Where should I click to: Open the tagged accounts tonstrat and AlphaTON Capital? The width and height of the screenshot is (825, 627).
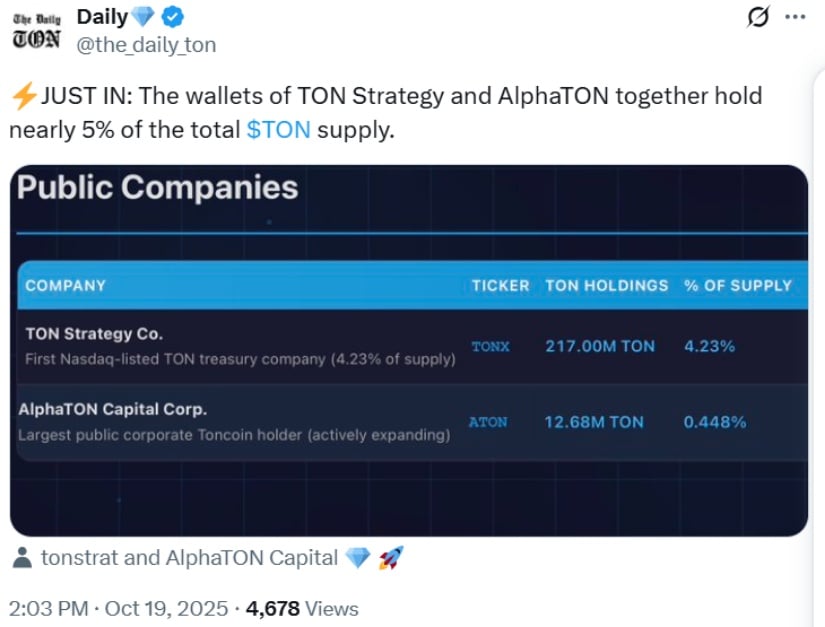click(190, 558)
